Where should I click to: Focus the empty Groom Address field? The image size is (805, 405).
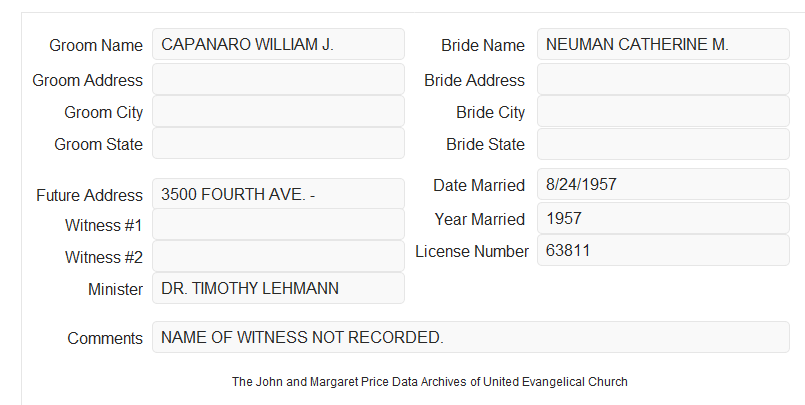click(278, 79)
